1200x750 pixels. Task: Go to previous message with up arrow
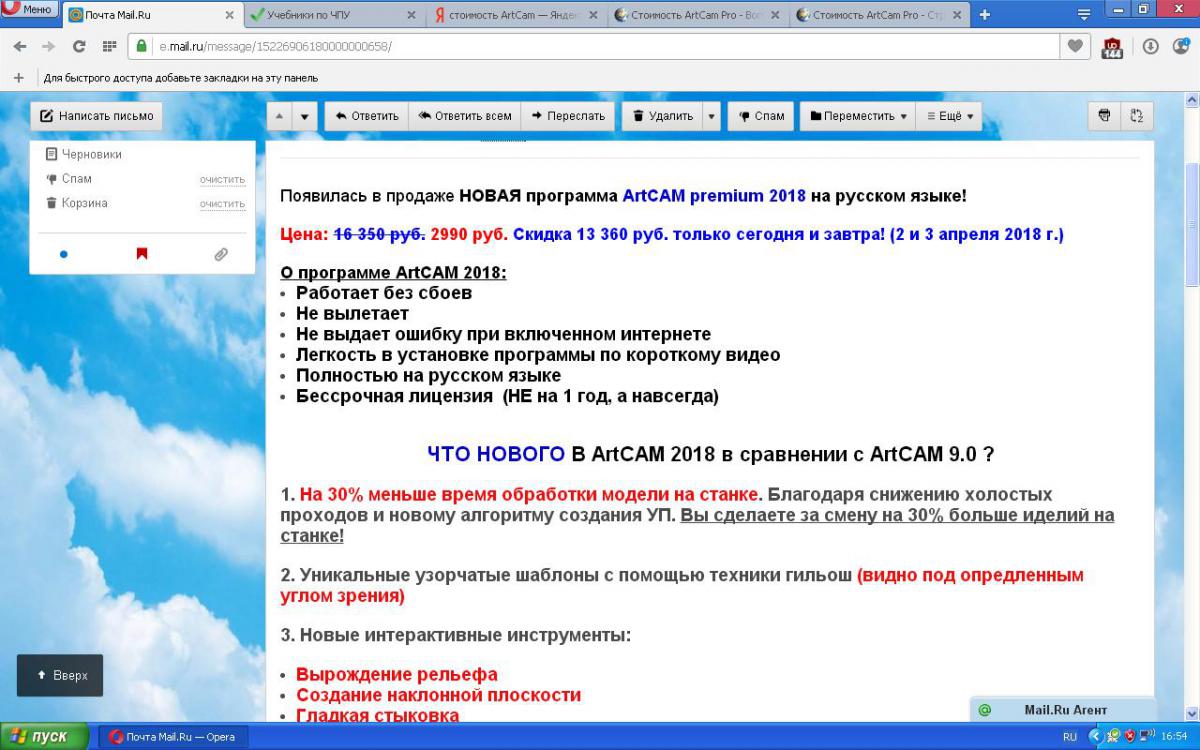(280, 116)
